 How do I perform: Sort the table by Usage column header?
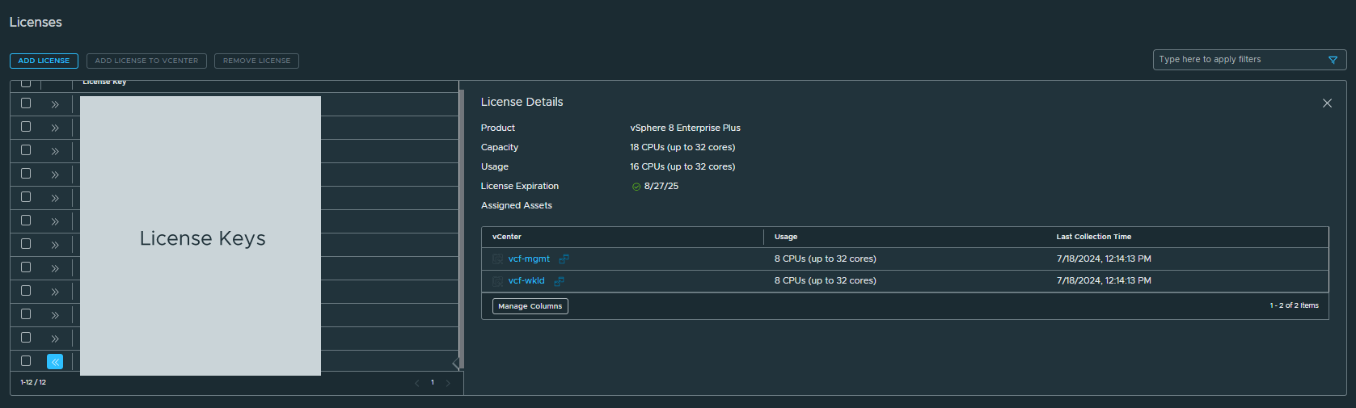(786, 237)
